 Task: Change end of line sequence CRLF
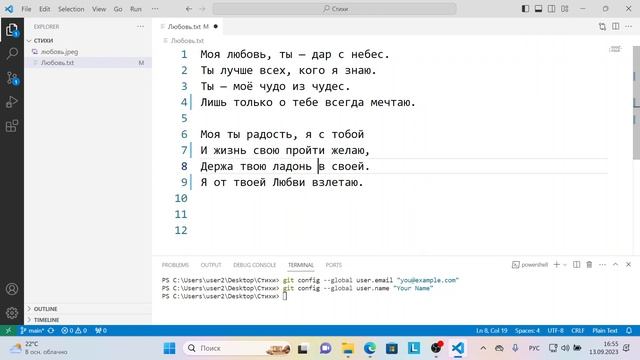coord(578,331)
